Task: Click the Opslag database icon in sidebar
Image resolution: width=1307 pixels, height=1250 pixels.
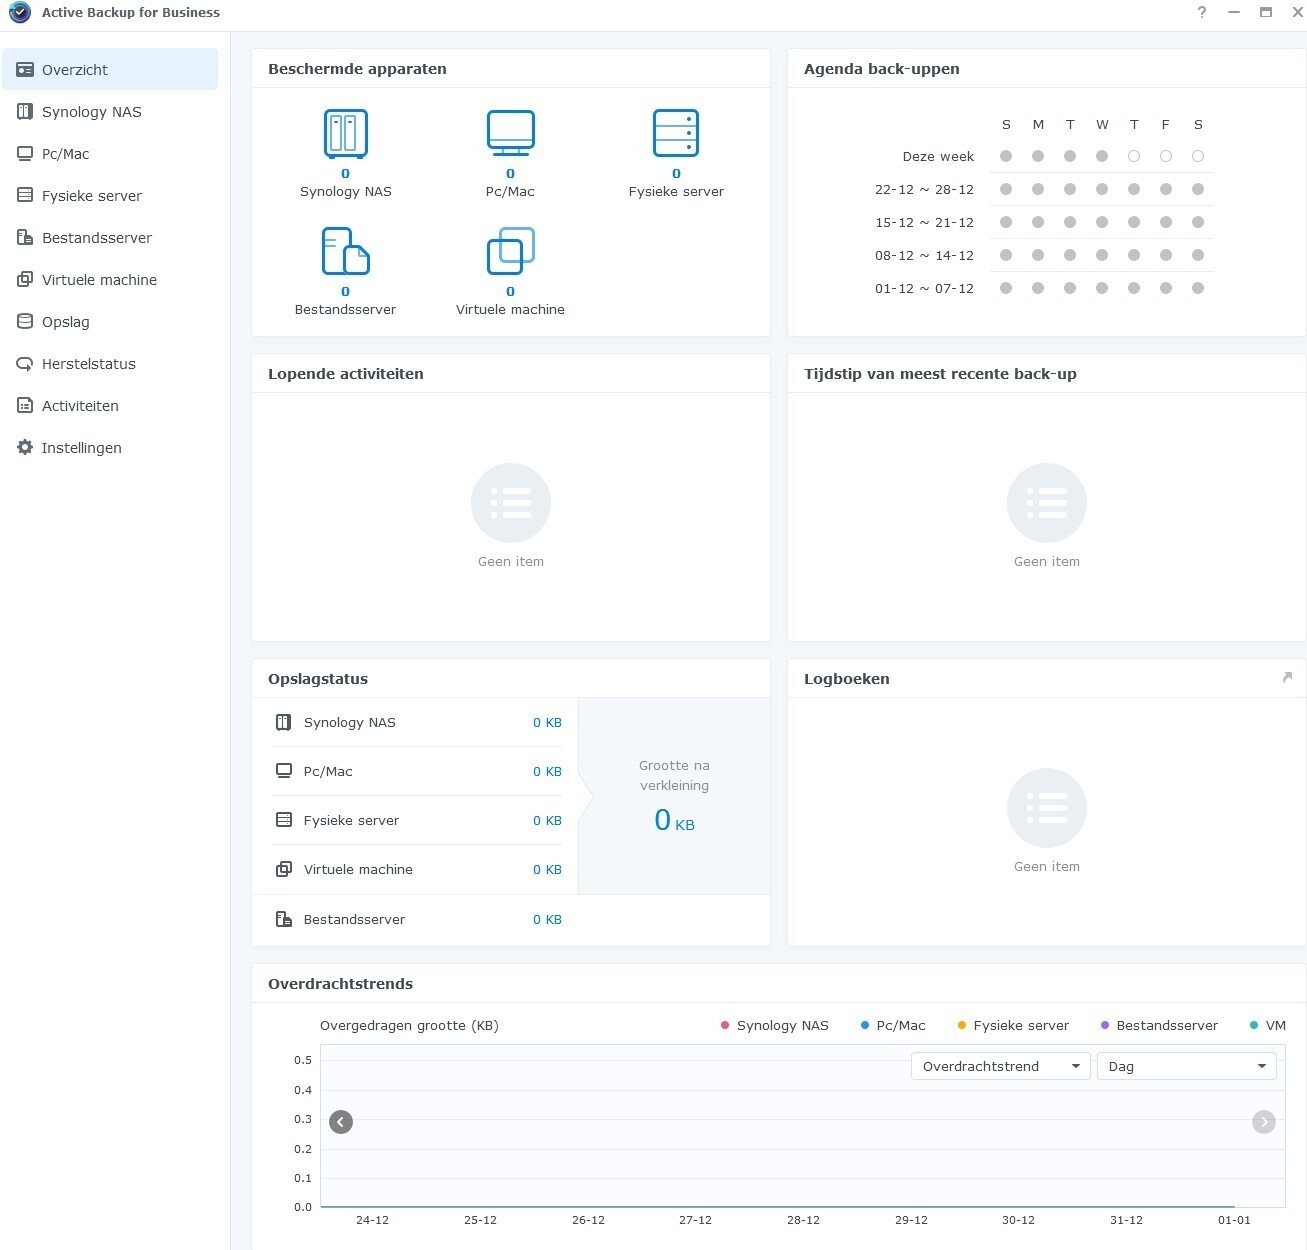Action: (x=25, y=322)
